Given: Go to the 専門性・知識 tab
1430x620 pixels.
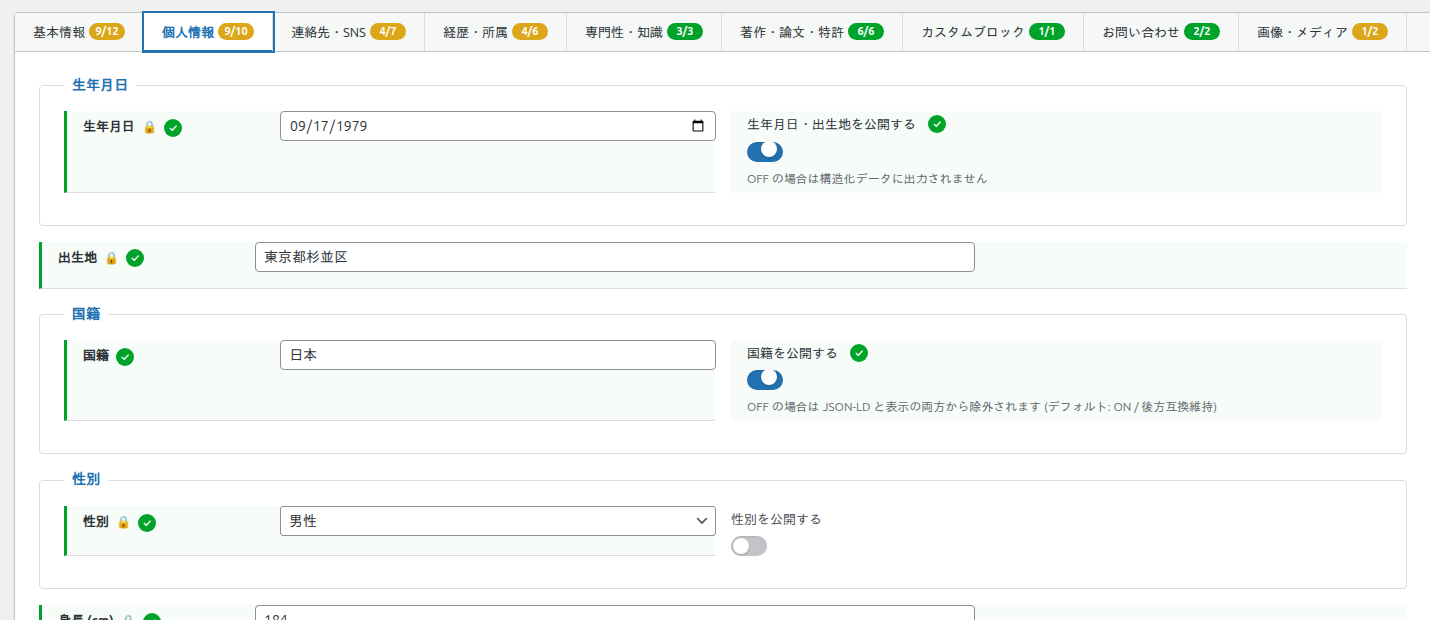Looking at the screenshot, I should pyautogui.click(x=644, y=32).
